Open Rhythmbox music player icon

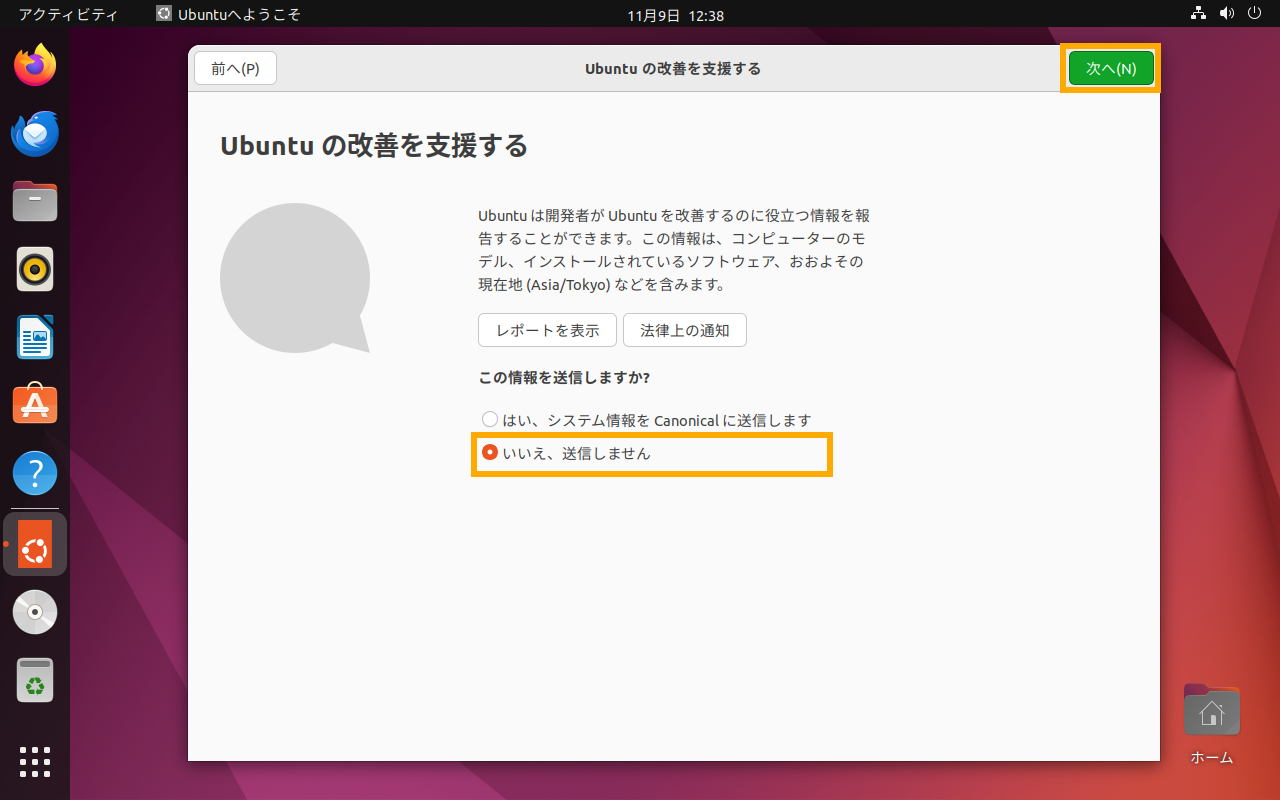pyautogui.click(x=35, y=269)
